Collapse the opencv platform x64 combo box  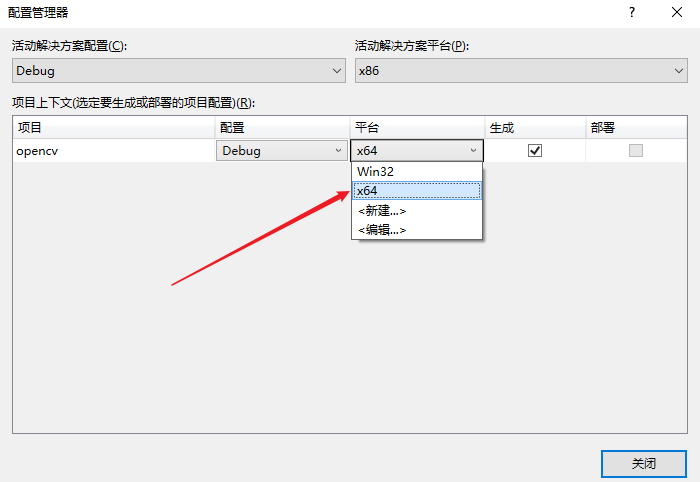[417, 151]
